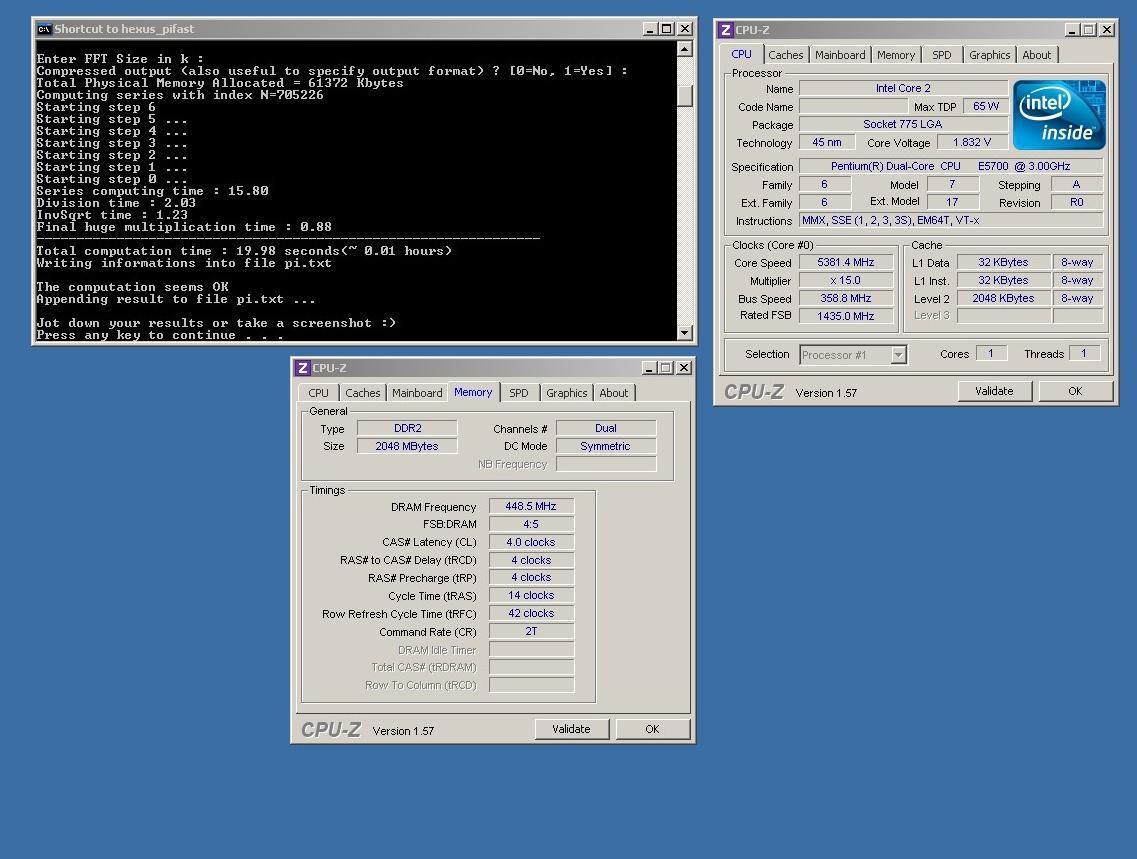This screenshot has height=859, width=1137.
Task: Close the hexus_pifast console window
Action: (685, 29)
